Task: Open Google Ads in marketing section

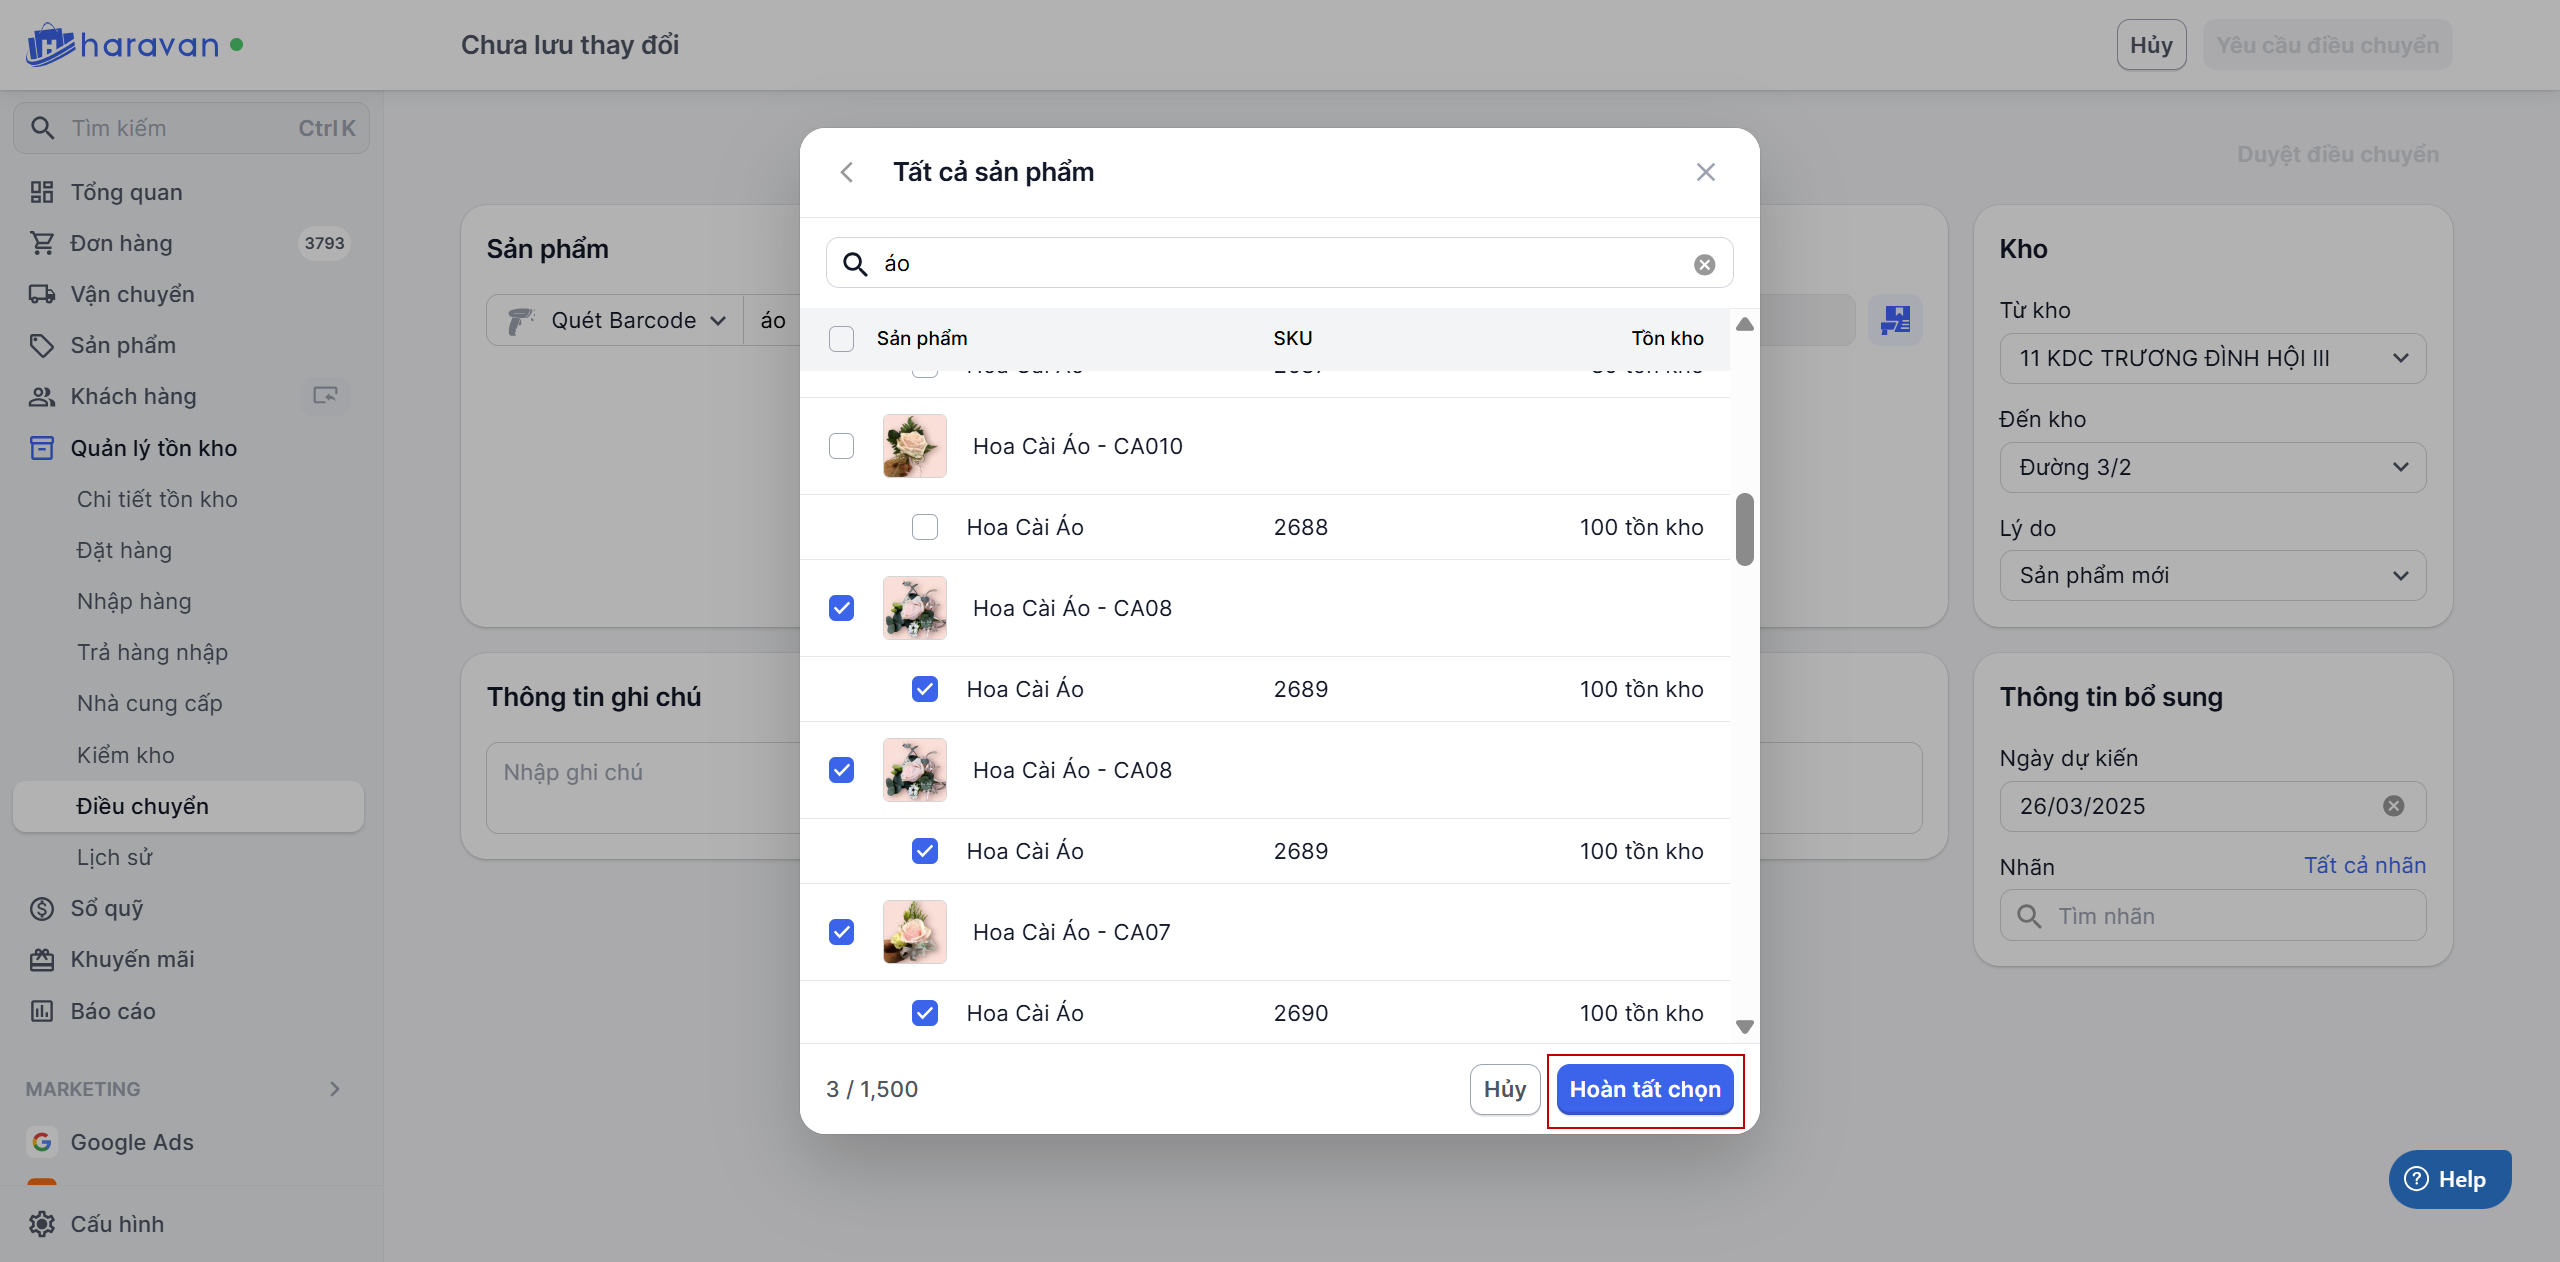Action: point(131,1142)
